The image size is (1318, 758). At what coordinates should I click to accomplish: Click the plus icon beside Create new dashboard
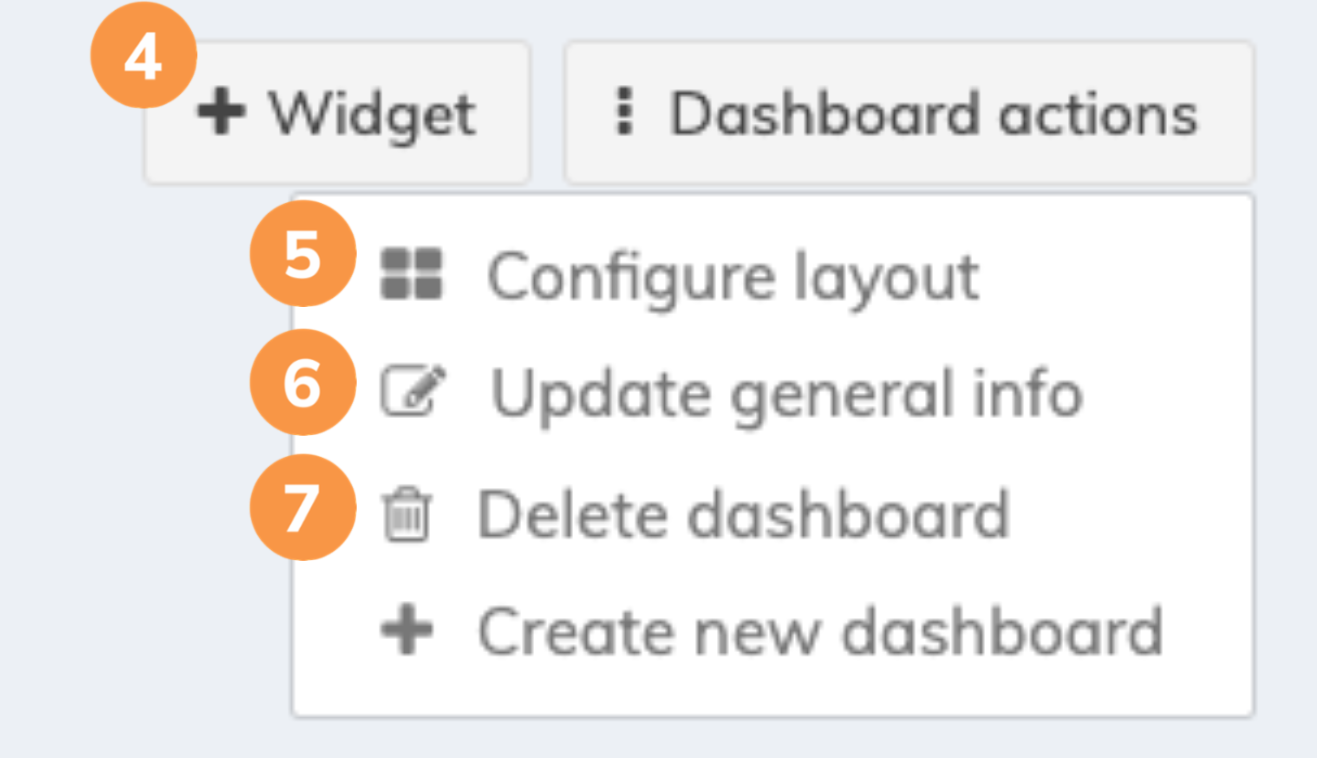click(407, 632)
